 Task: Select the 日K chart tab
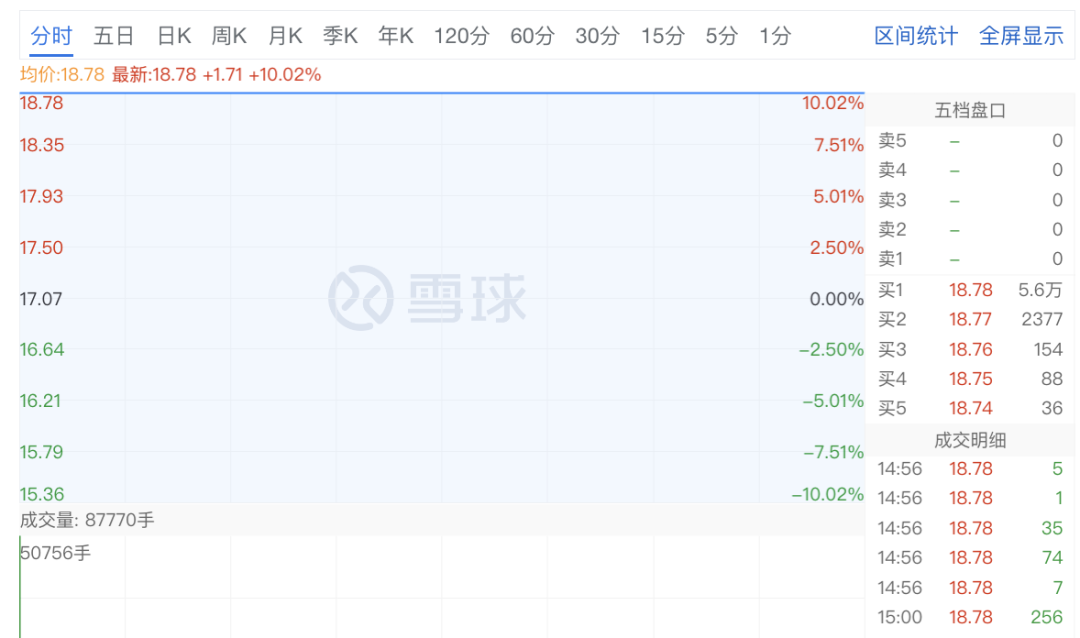coord(174,37)
